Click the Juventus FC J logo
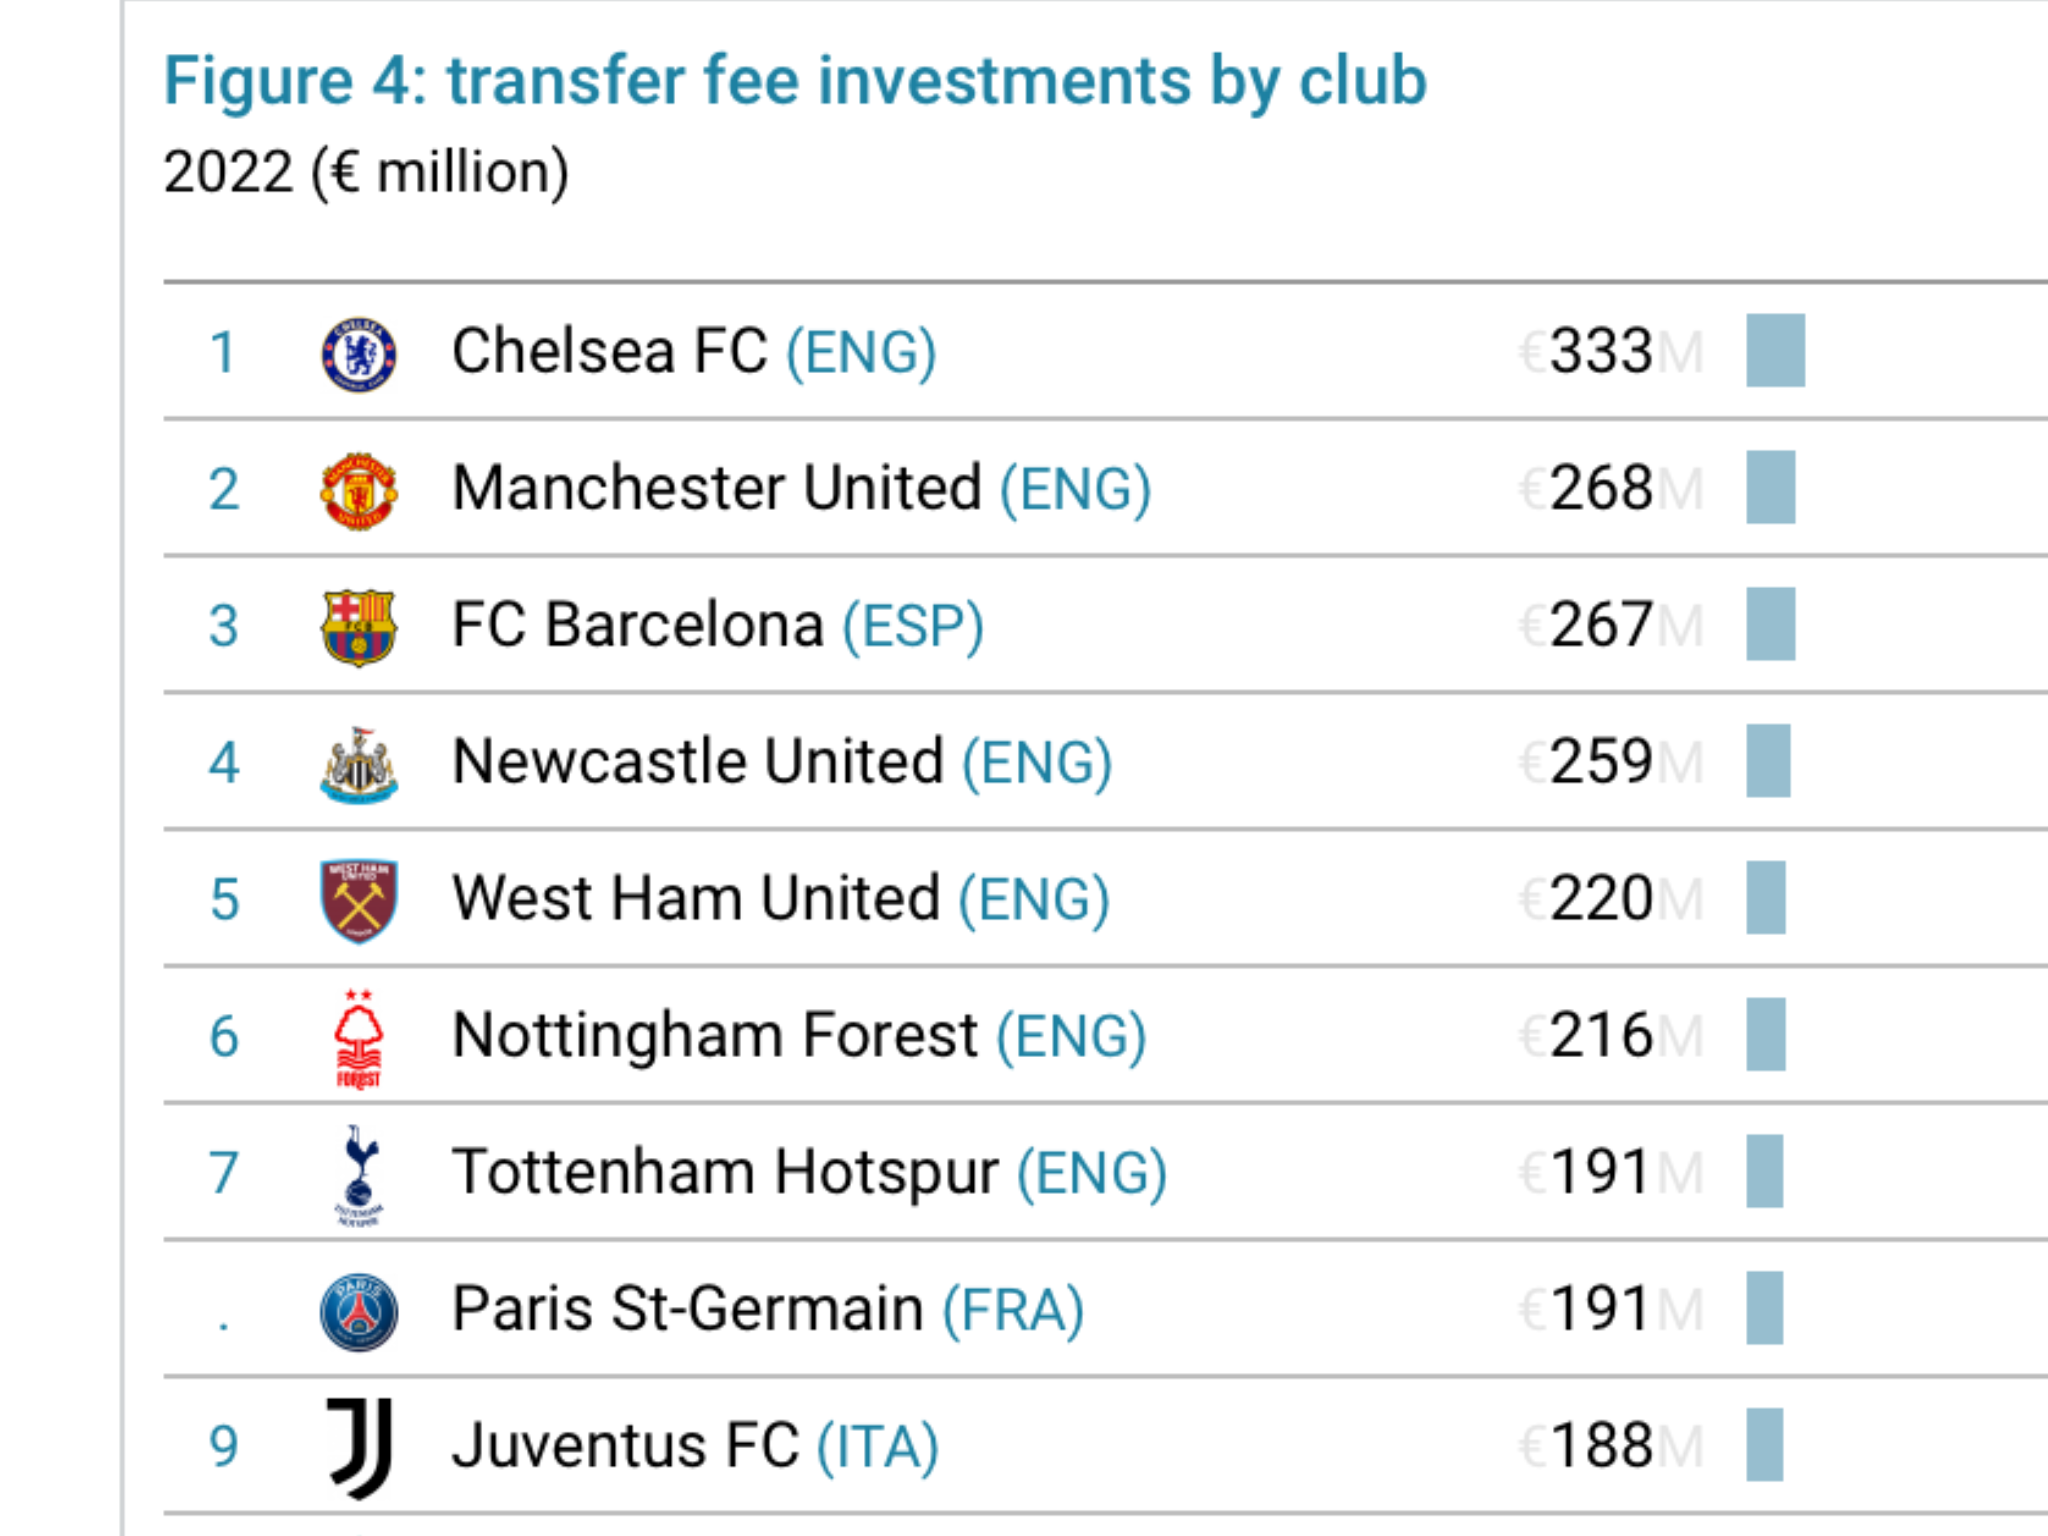This screenshot has width=2048, height=1536. click(360, 1448)
